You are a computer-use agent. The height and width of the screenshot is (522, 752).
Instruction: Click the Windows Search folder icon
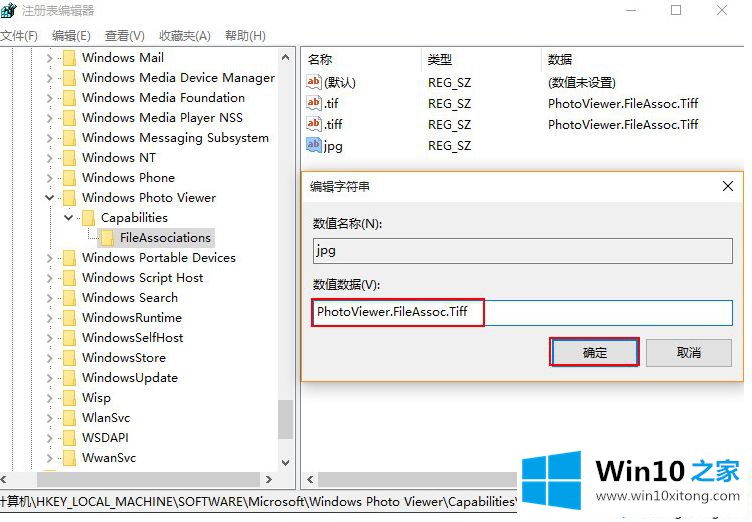point(70,297)
